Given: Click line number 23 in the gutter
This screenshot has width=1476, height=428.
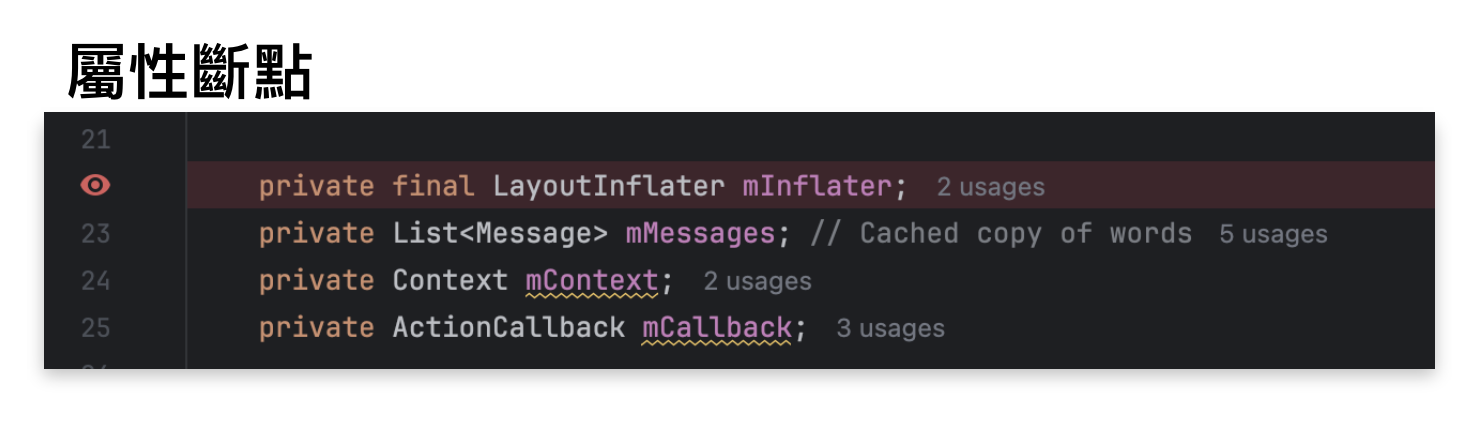Looking at the screenshot, I should 95,234.
